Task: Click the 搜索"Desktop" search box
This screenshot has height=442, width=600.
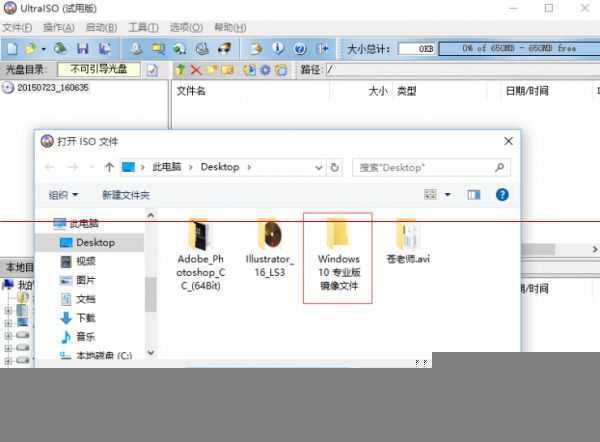Action: [x=431, y=168]
